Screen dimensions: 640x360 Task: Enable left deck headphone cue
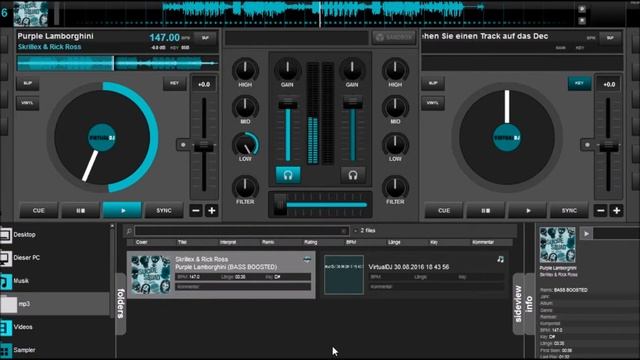coord(288,175)
